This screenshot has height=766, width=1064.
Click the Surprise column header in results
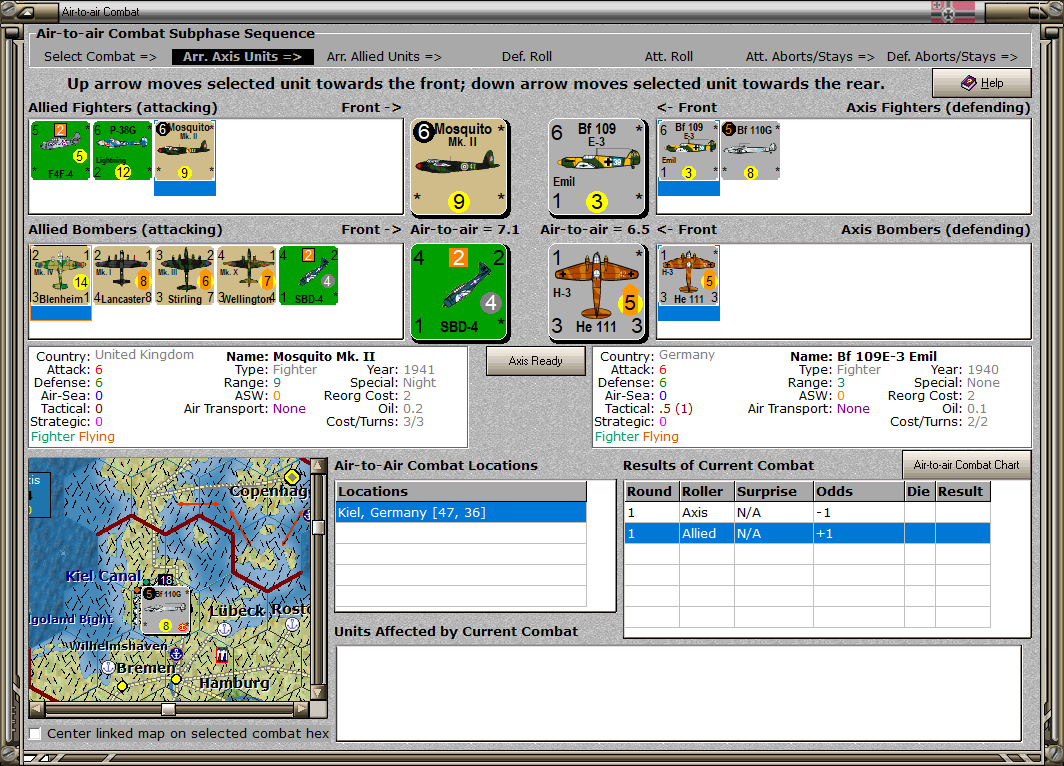(774, 491)
